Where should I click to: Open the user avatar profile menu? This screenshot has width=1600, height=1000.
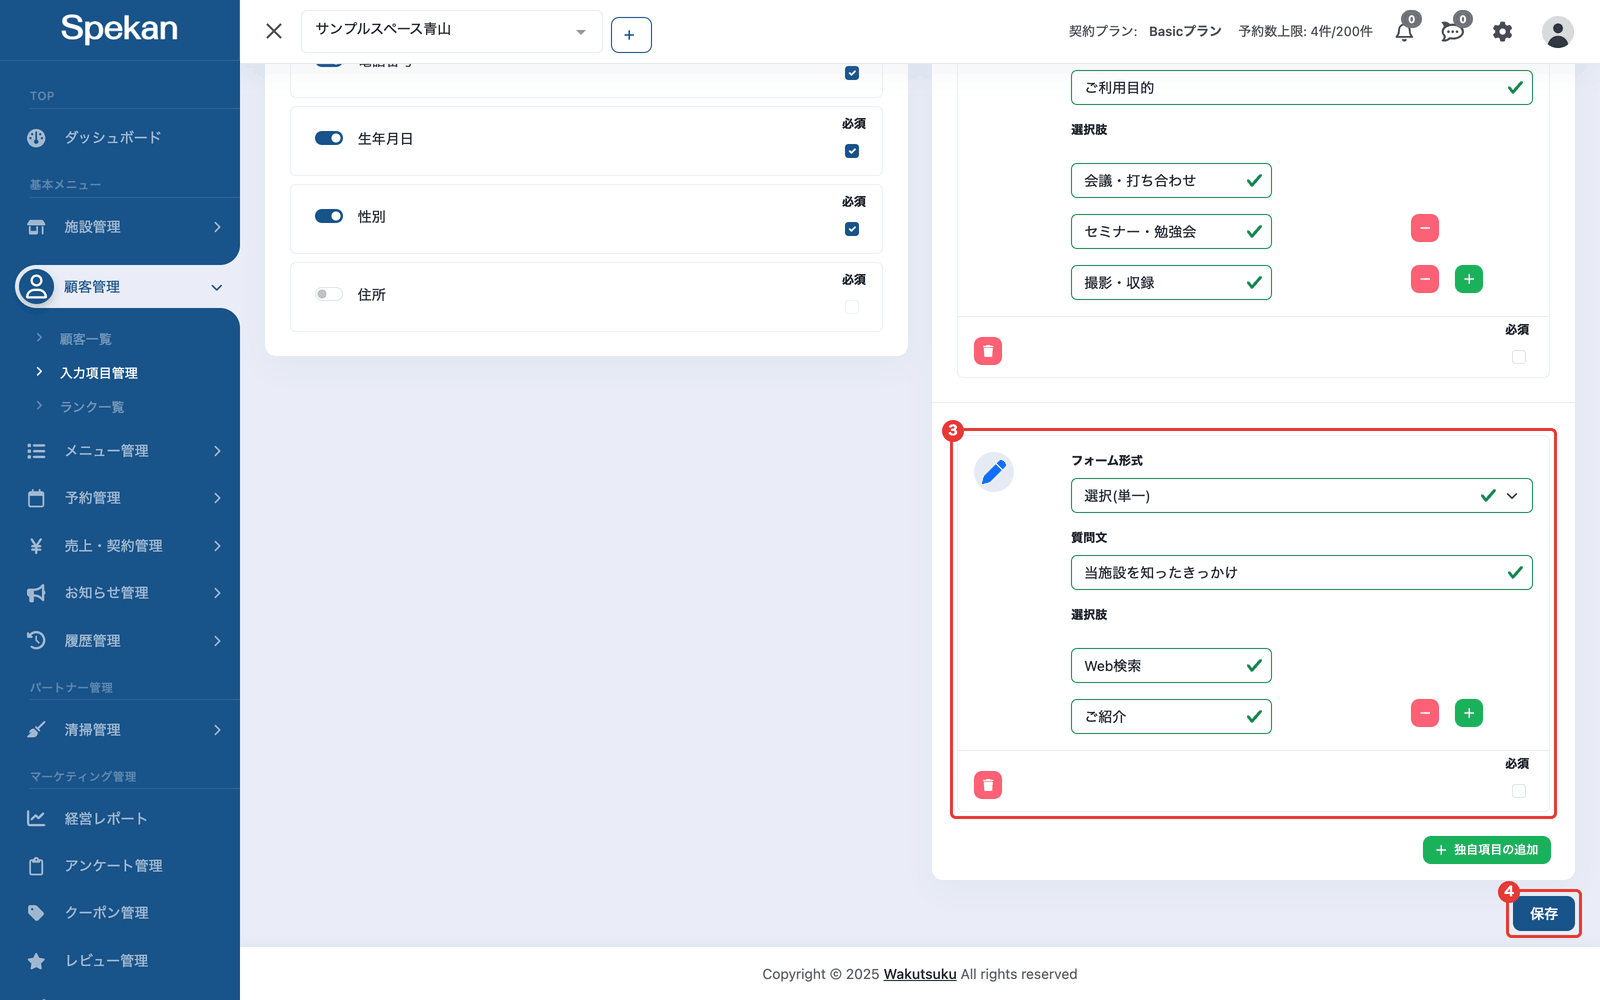click(x=1557, y=32)
